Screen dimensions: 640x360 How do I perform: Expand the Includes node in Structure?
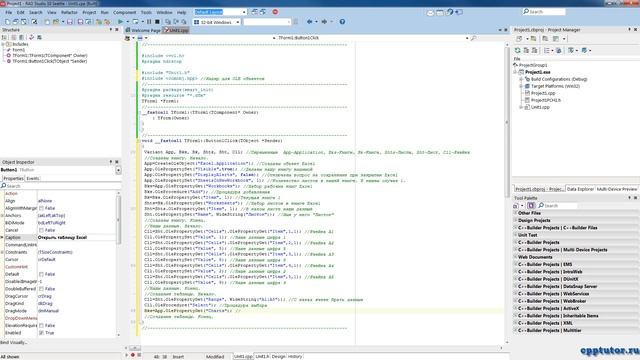[x=3, y=44]
